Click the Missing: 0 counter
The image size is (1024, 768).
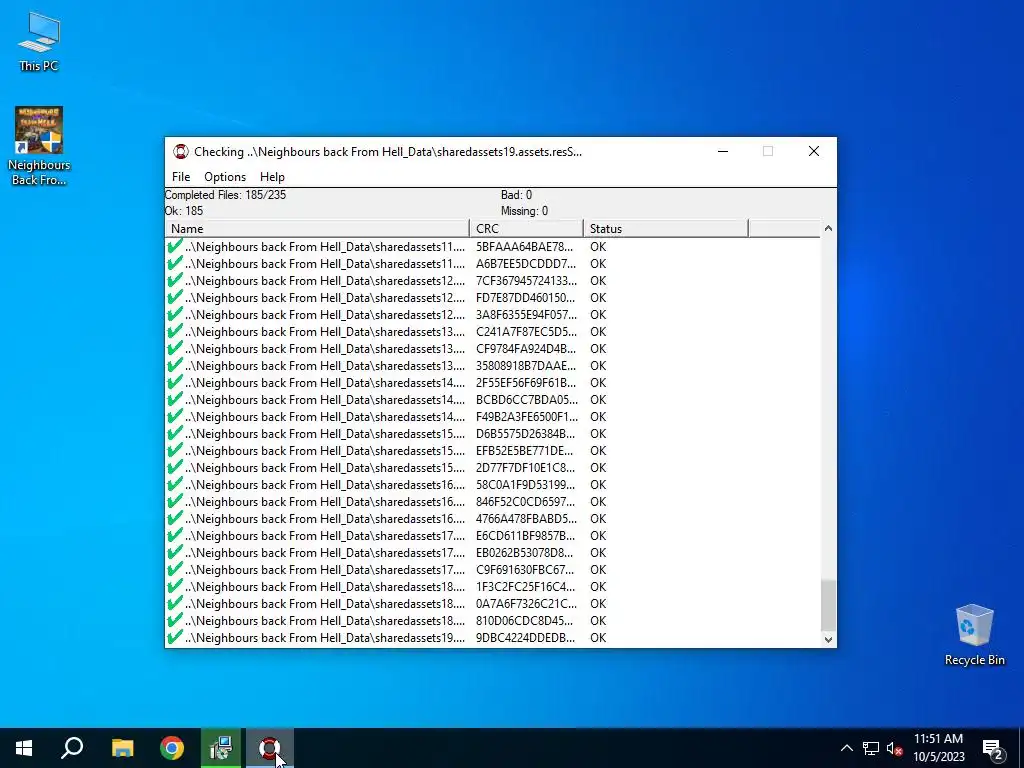(524, 211)
